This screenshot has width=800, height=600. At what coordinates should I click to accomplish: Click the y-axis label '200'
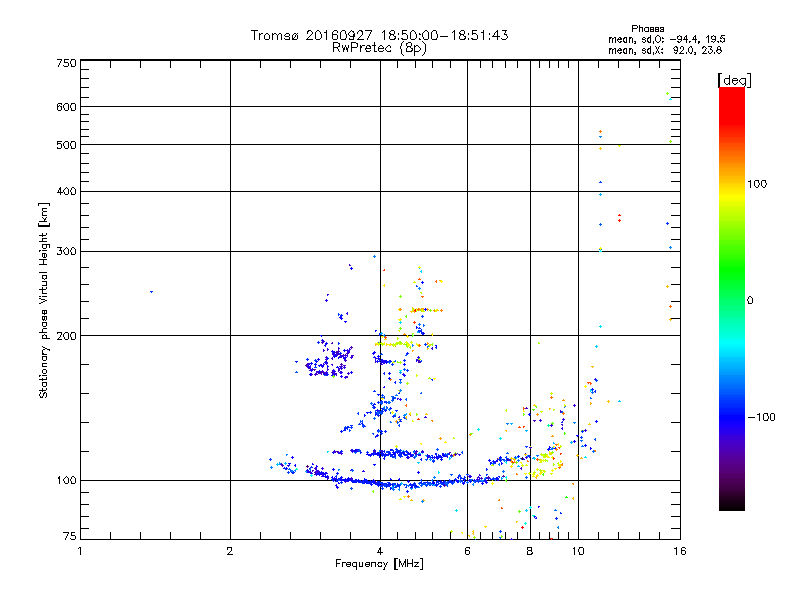point(66,336)
